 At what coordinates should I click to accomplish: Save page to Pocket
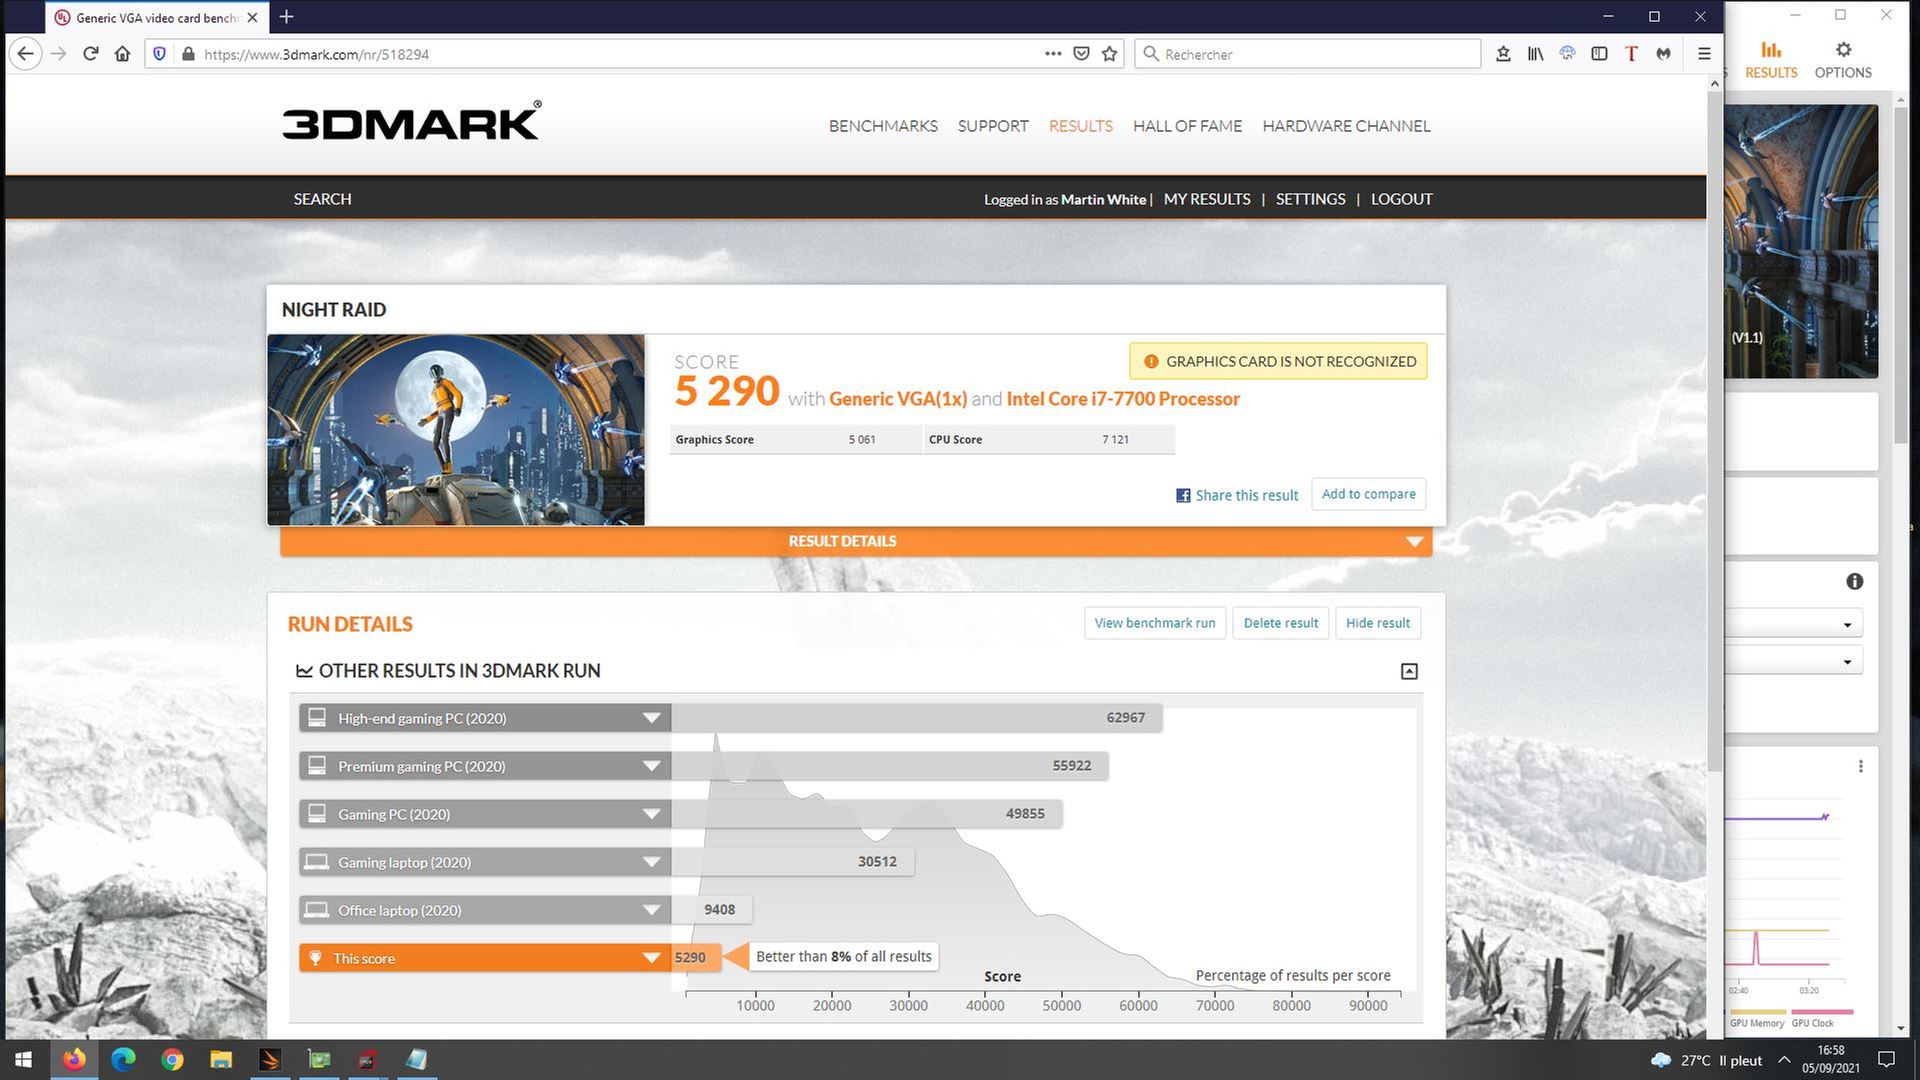(1081, 54)
